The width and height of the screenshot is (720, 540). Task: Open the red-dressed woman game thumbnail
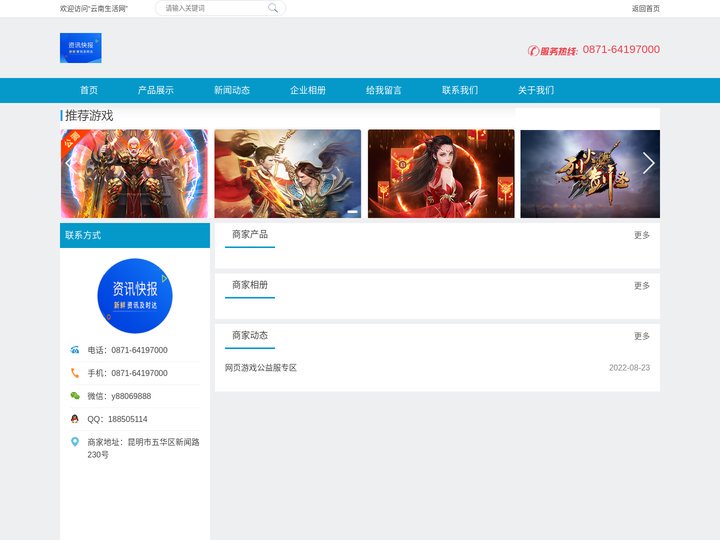(x=441, y=174)
